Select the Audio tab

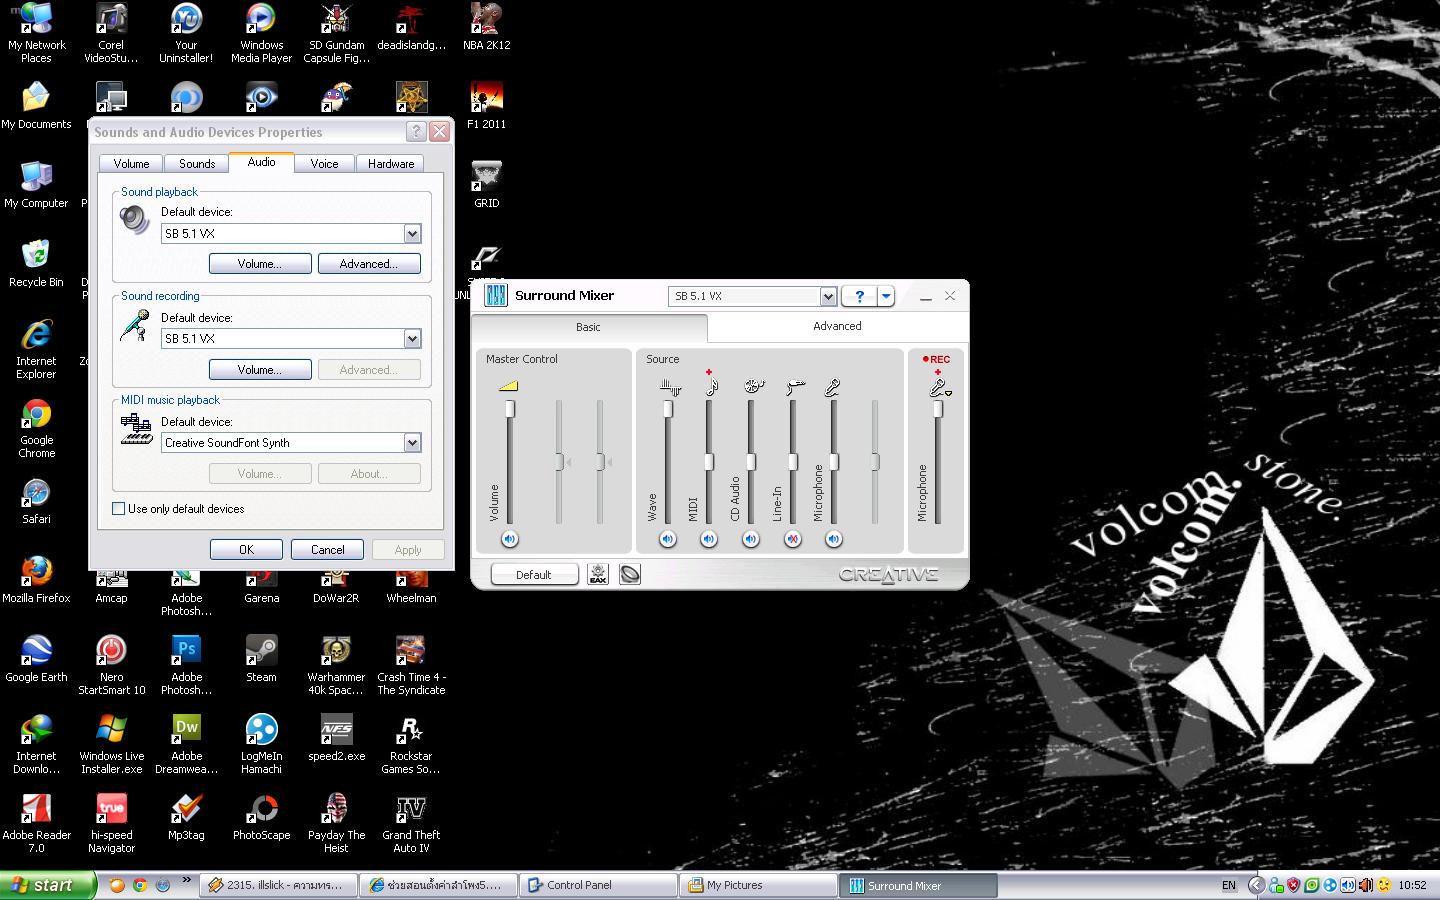click(x=261, y=162)
